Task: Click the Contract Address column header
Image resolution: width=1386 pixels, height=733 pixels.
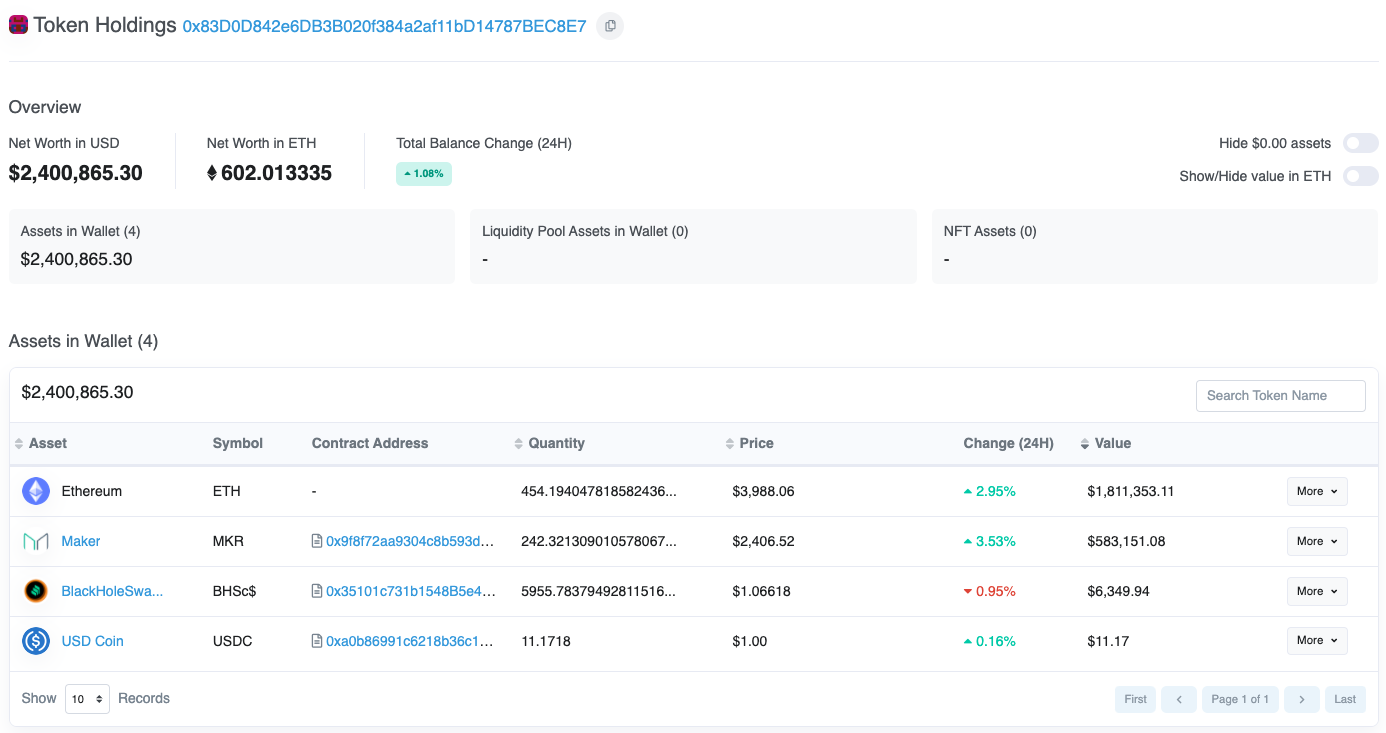Action: (370, 443)
